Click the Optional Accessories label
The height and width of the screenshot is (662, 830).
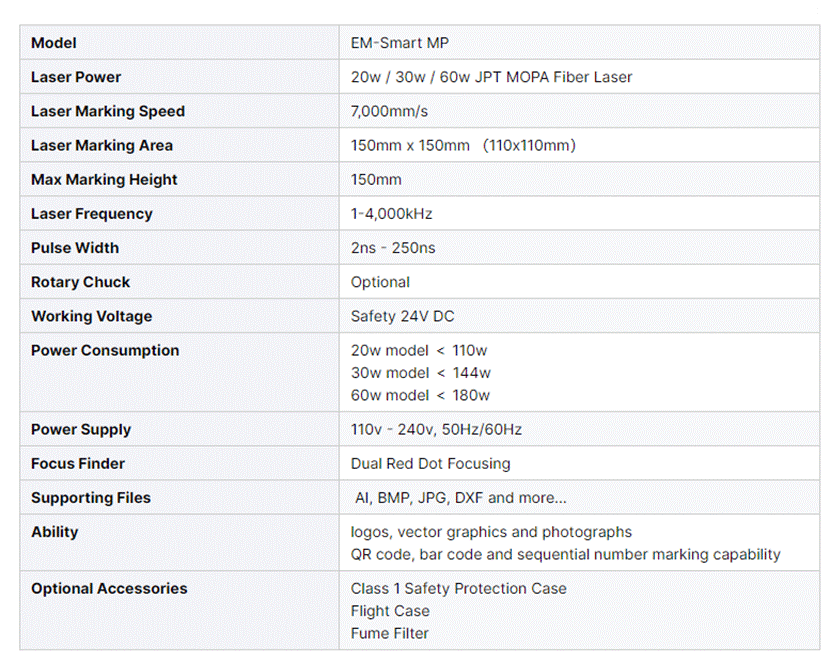pos(109,589)
